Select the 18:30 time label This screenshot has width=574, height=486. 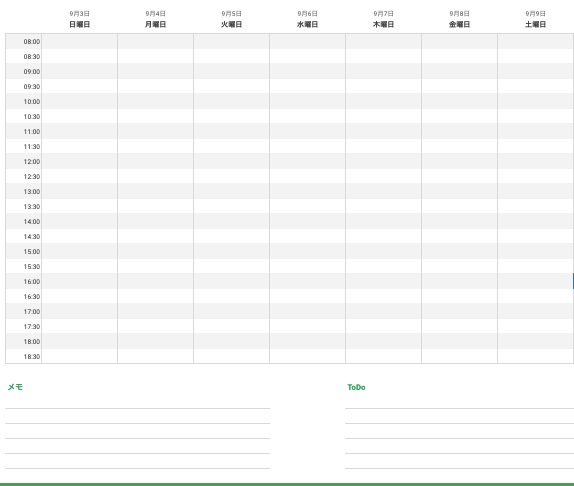[x=32, y=357]
